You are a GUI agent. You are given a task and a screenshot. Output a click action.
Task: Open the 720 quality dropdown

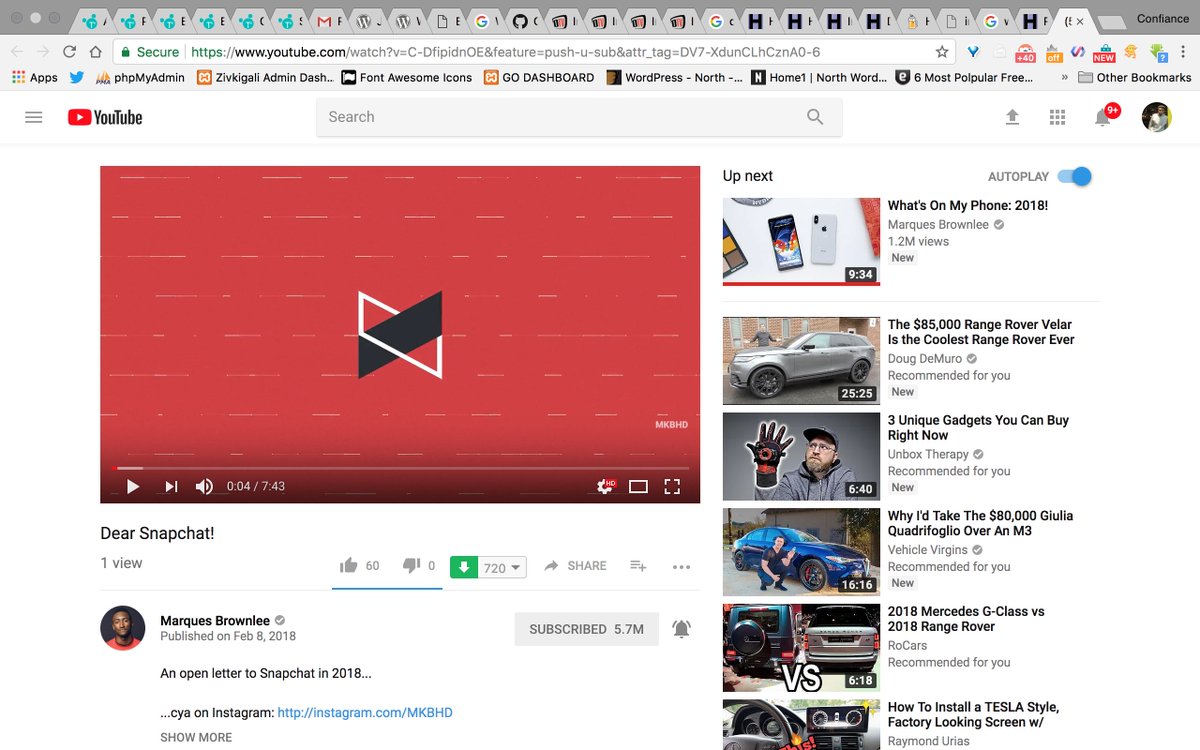pos(502,567)
